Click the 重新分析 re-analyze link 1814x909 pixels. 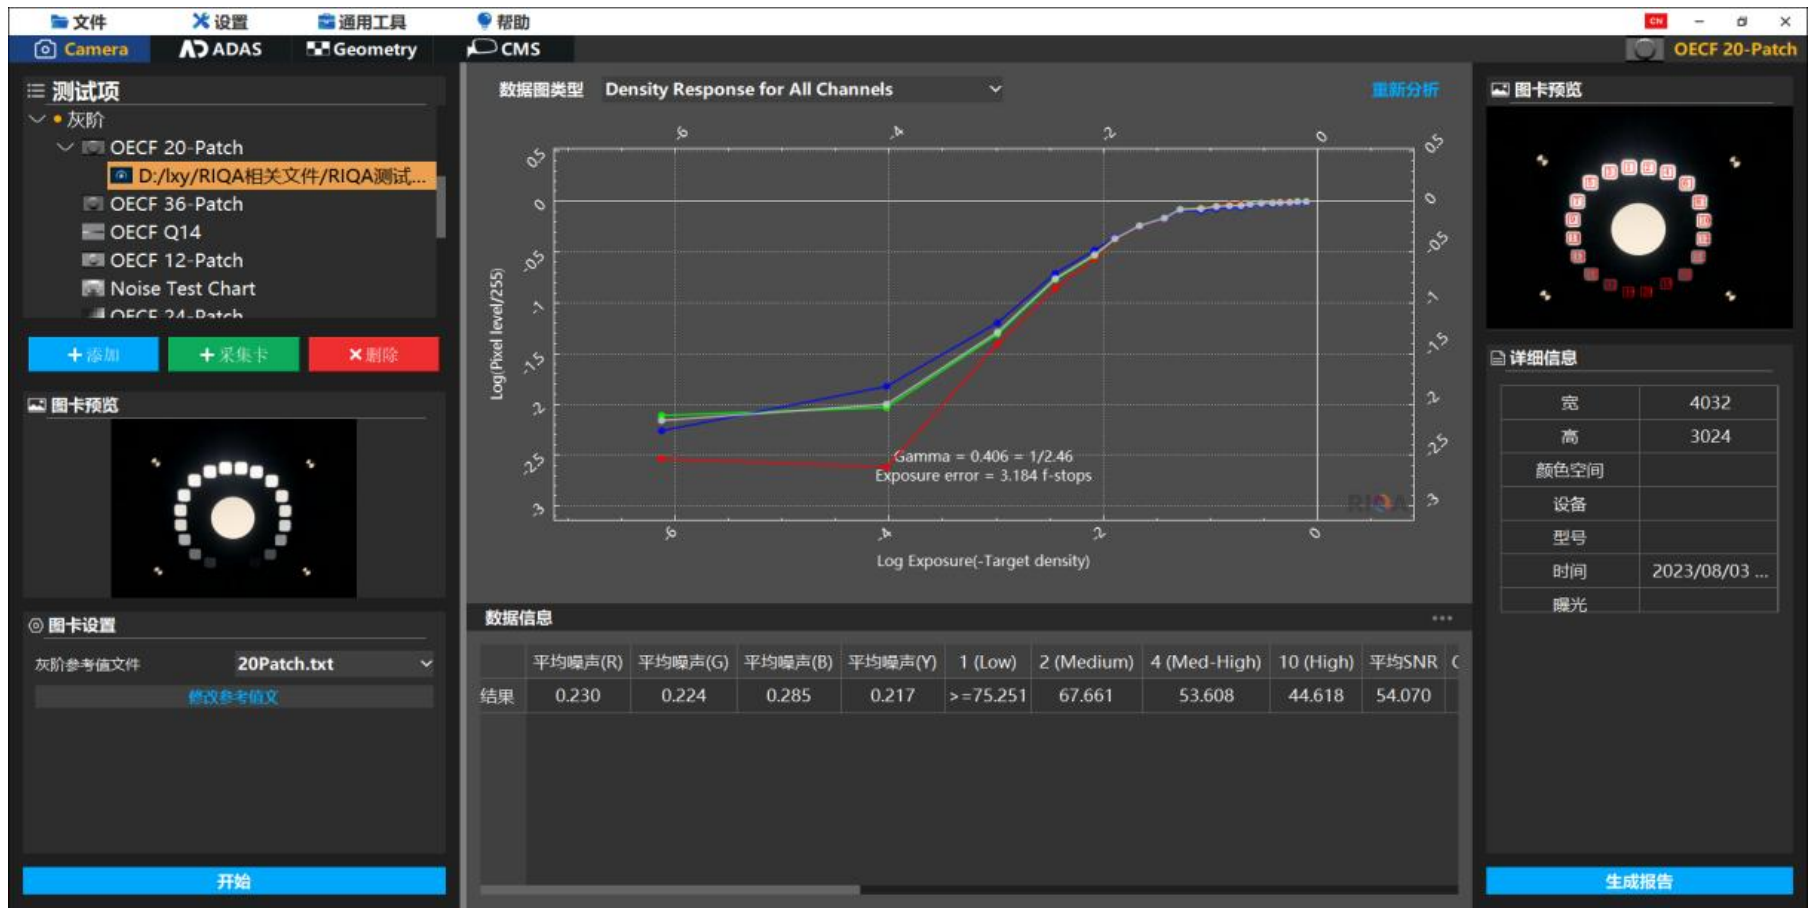tap(1404, 90)
